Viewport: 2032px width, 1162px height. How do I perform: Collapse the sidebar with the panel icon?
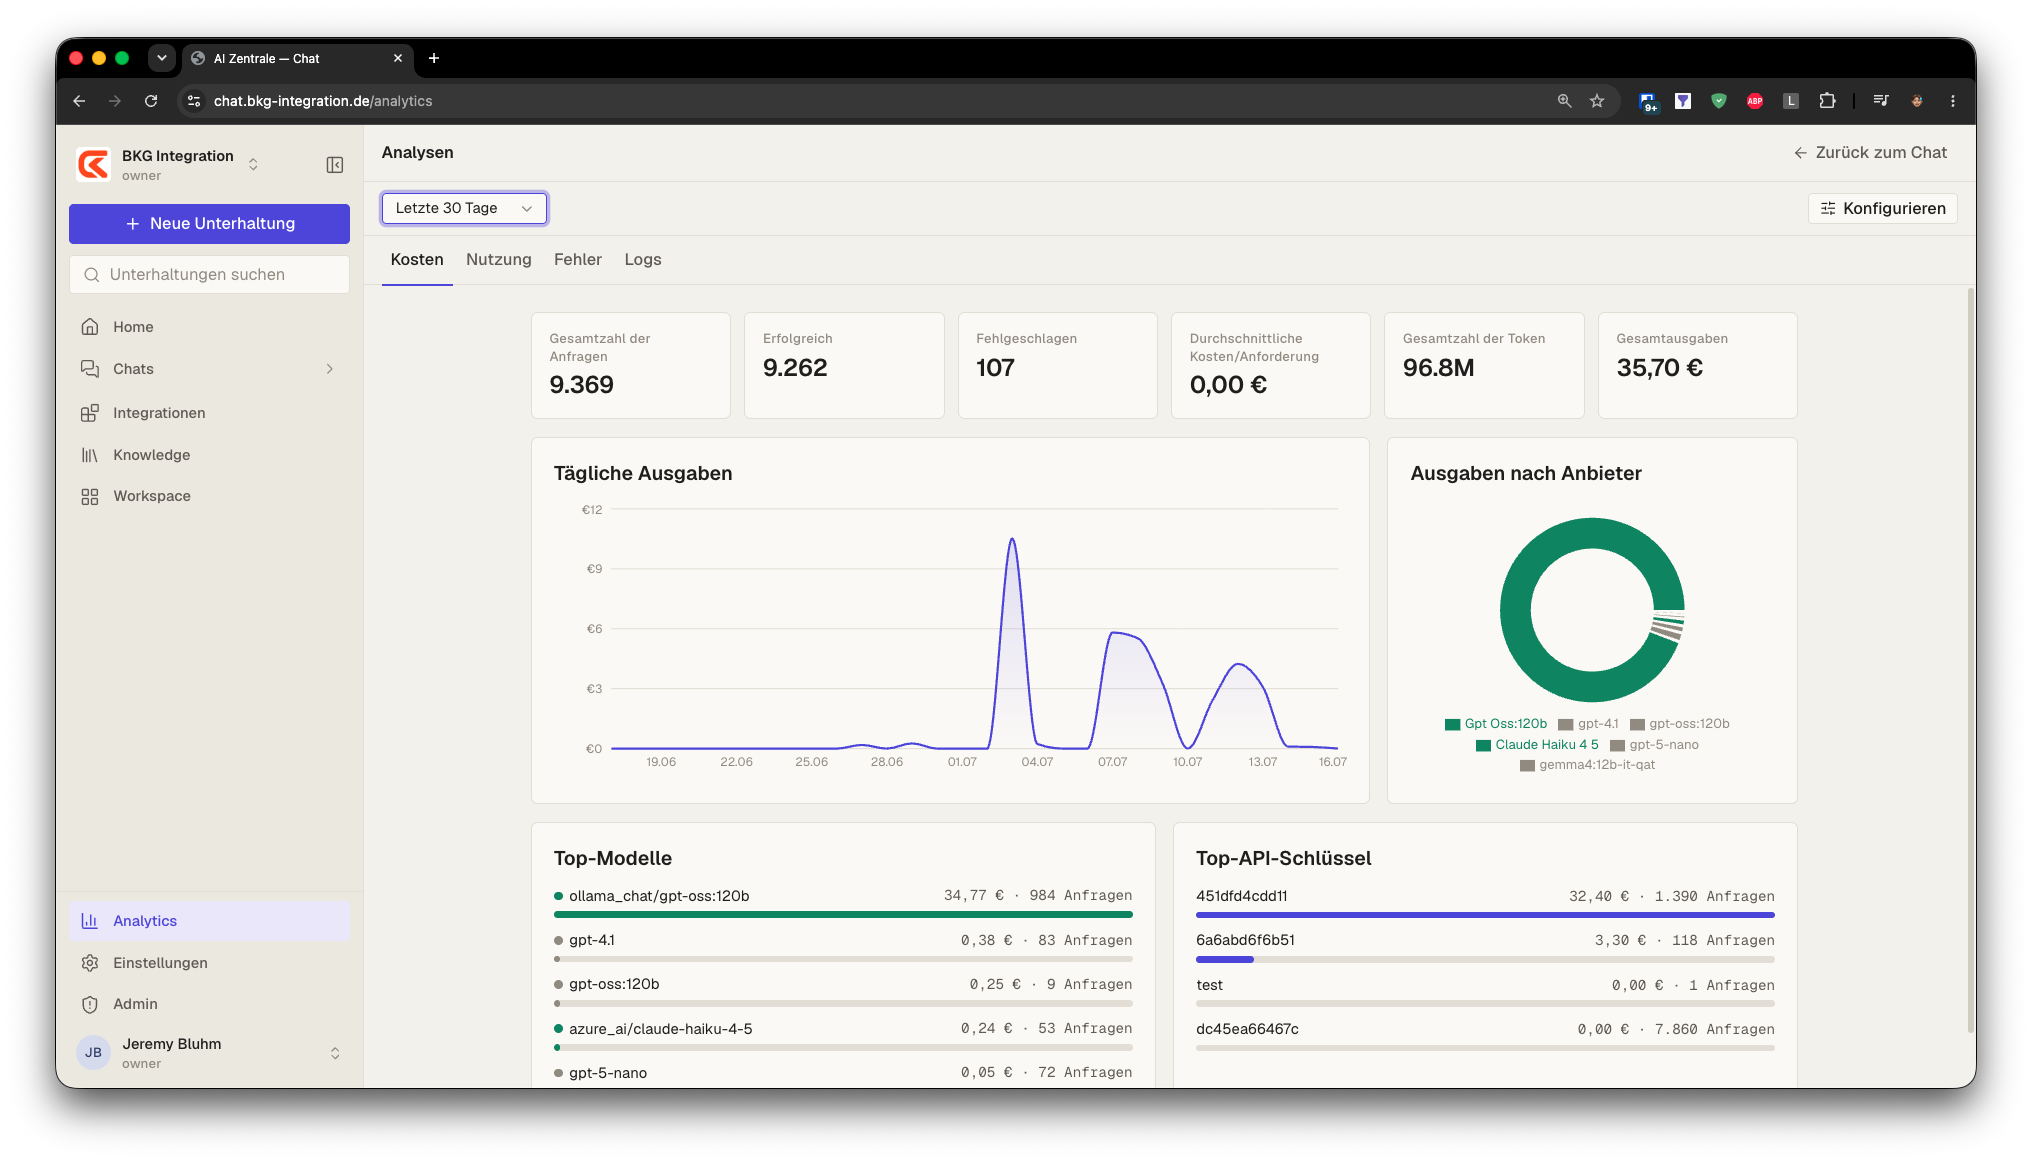click(335, 165)
